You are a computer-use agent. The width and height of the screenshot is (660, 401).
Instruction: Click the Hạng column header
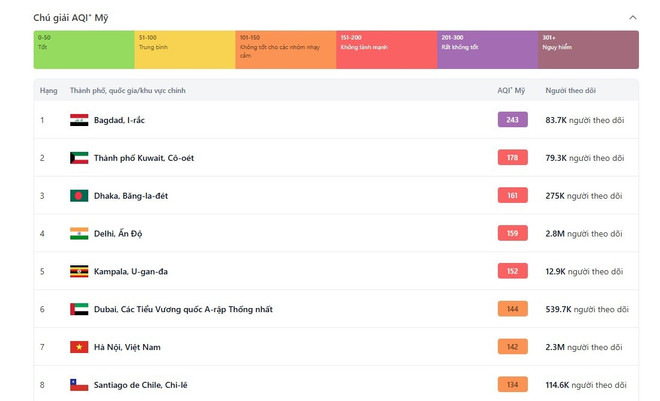[x=48, y=91]
